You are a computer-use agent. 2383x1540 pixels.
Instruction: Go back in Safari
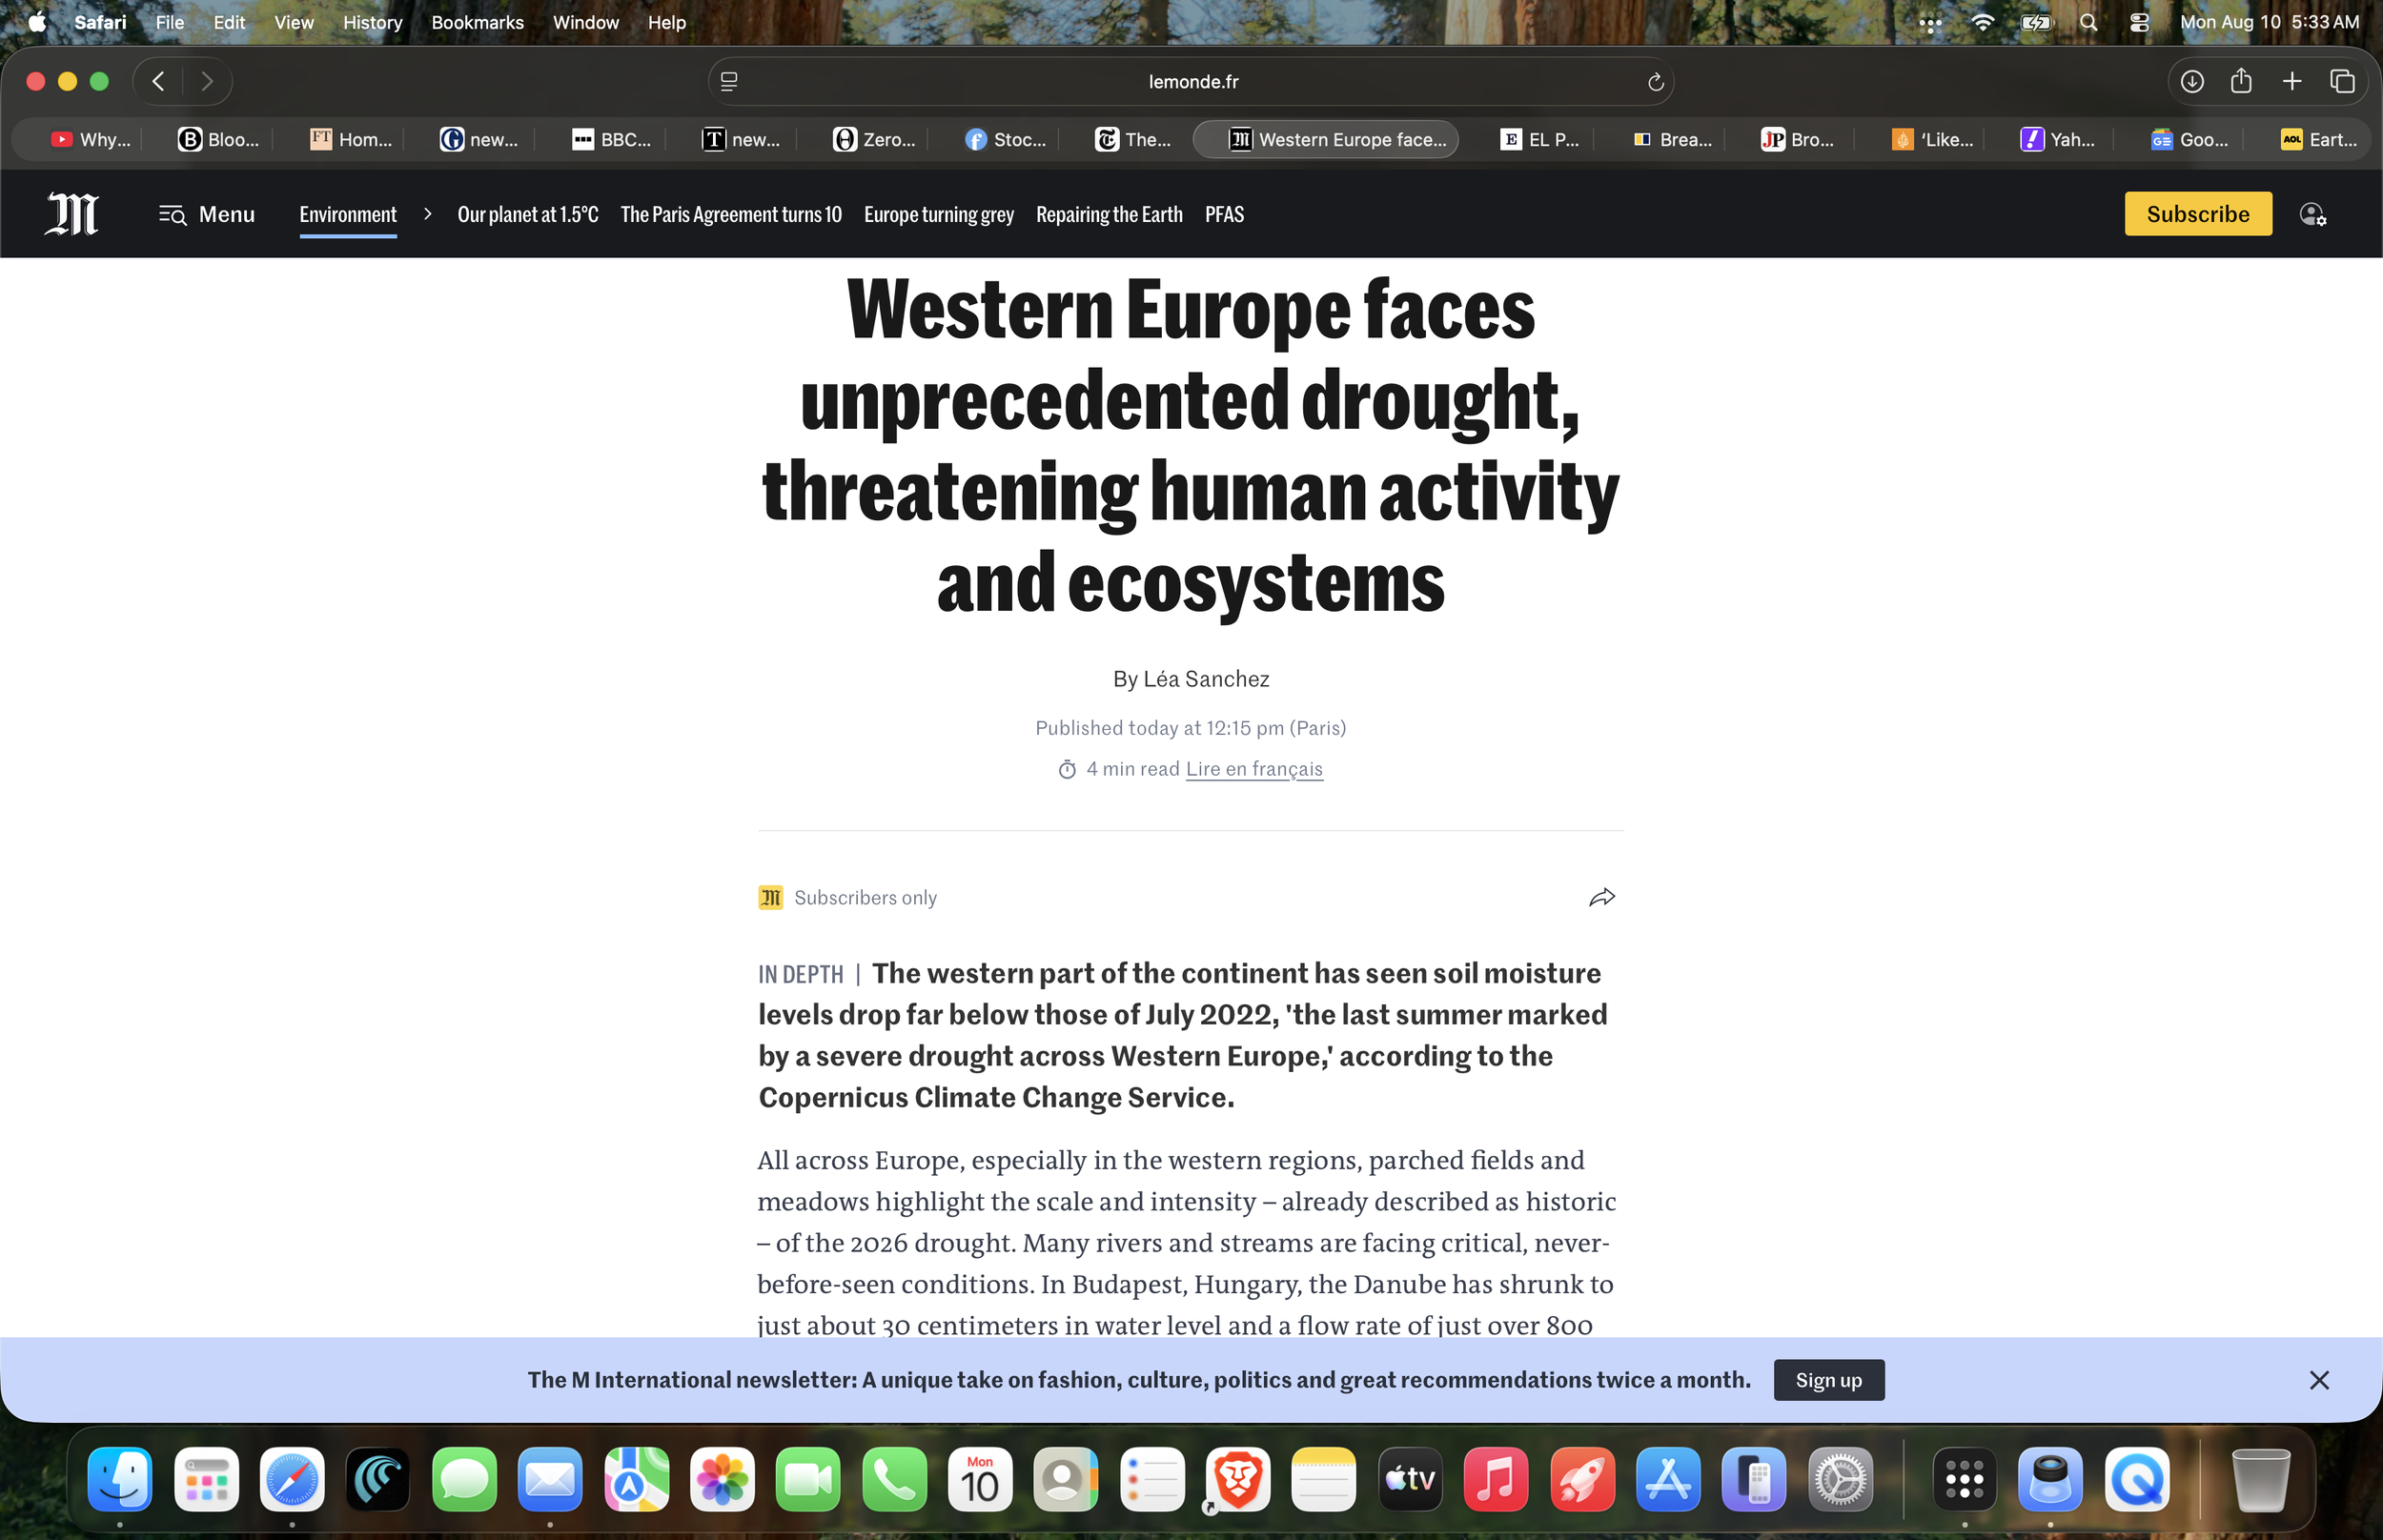[158, 81]
